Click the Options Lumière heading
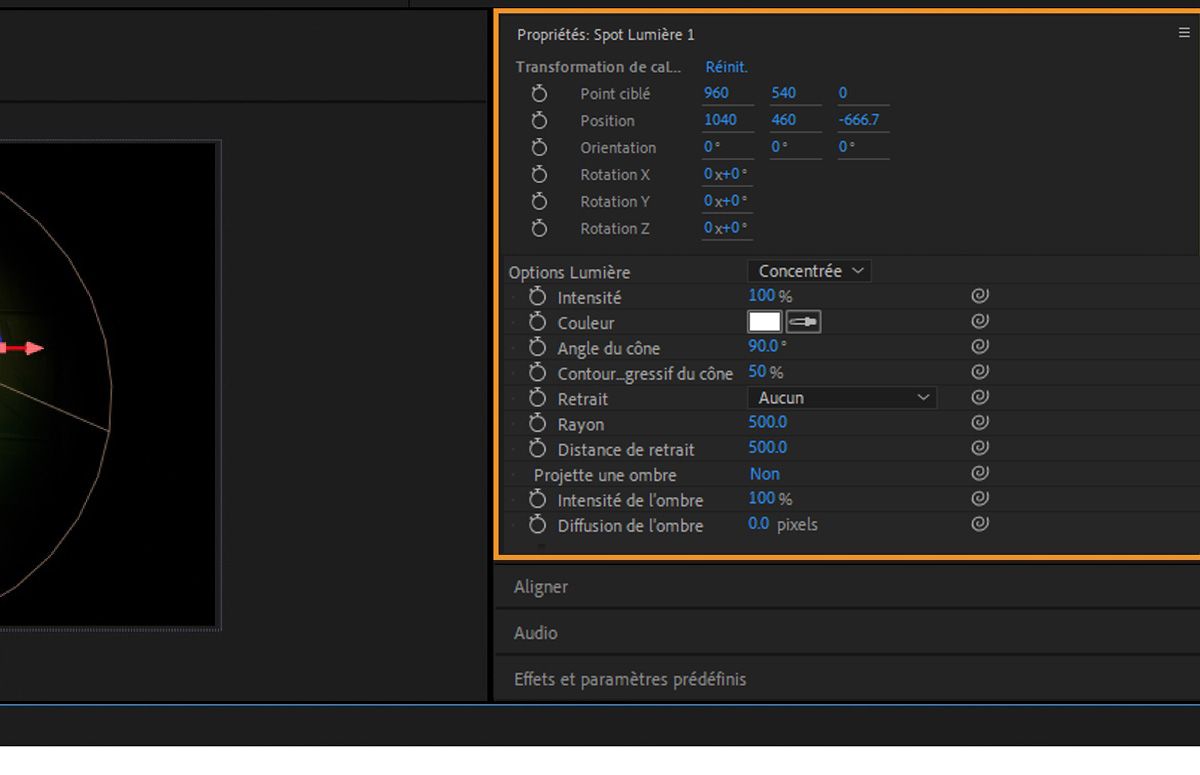The width and height of the screenshot is (1200, 775). [x=569, y=272]
